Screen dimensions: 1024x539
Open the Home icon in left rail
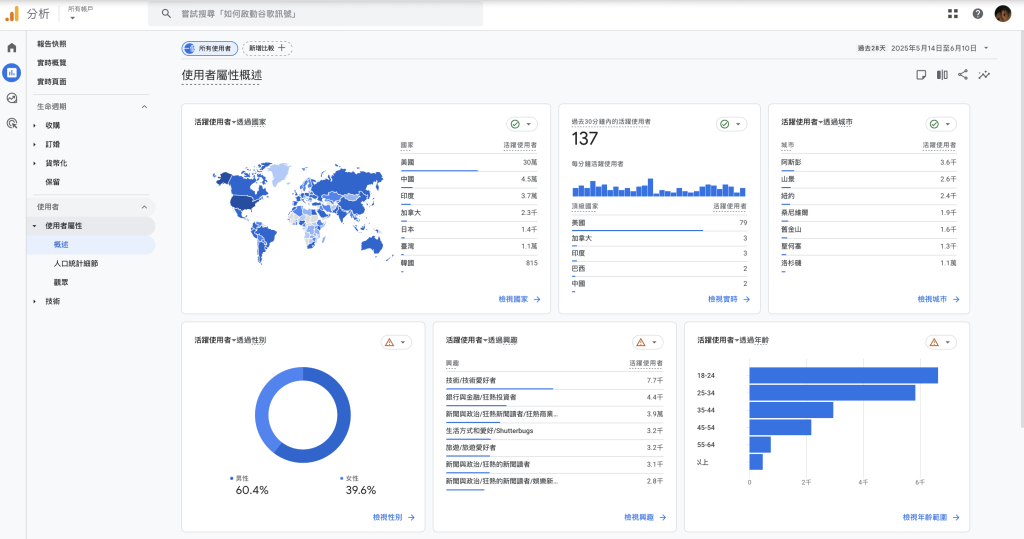click(x=12, y=47)
